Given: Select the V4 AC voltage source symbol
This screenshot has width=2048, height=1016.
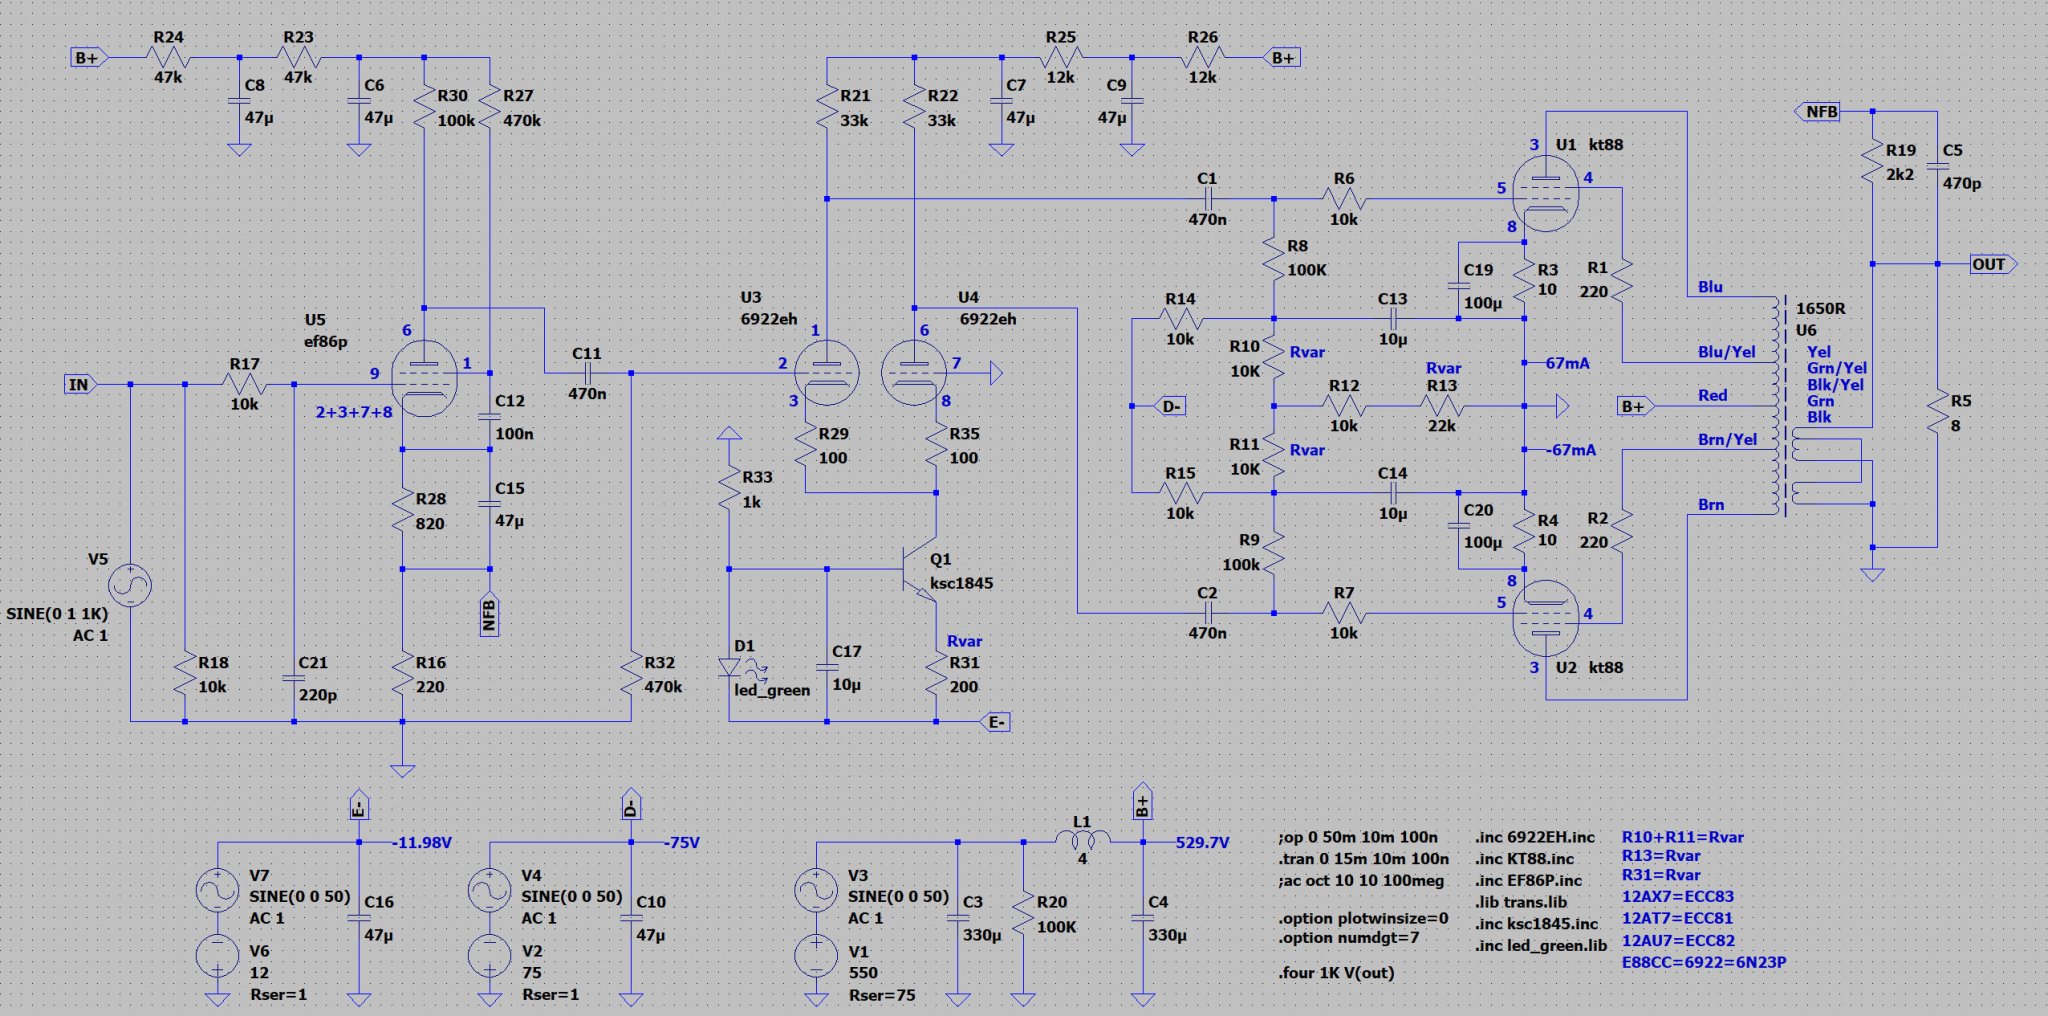Looking at the screenshot, I should click(x=489, y=890).
